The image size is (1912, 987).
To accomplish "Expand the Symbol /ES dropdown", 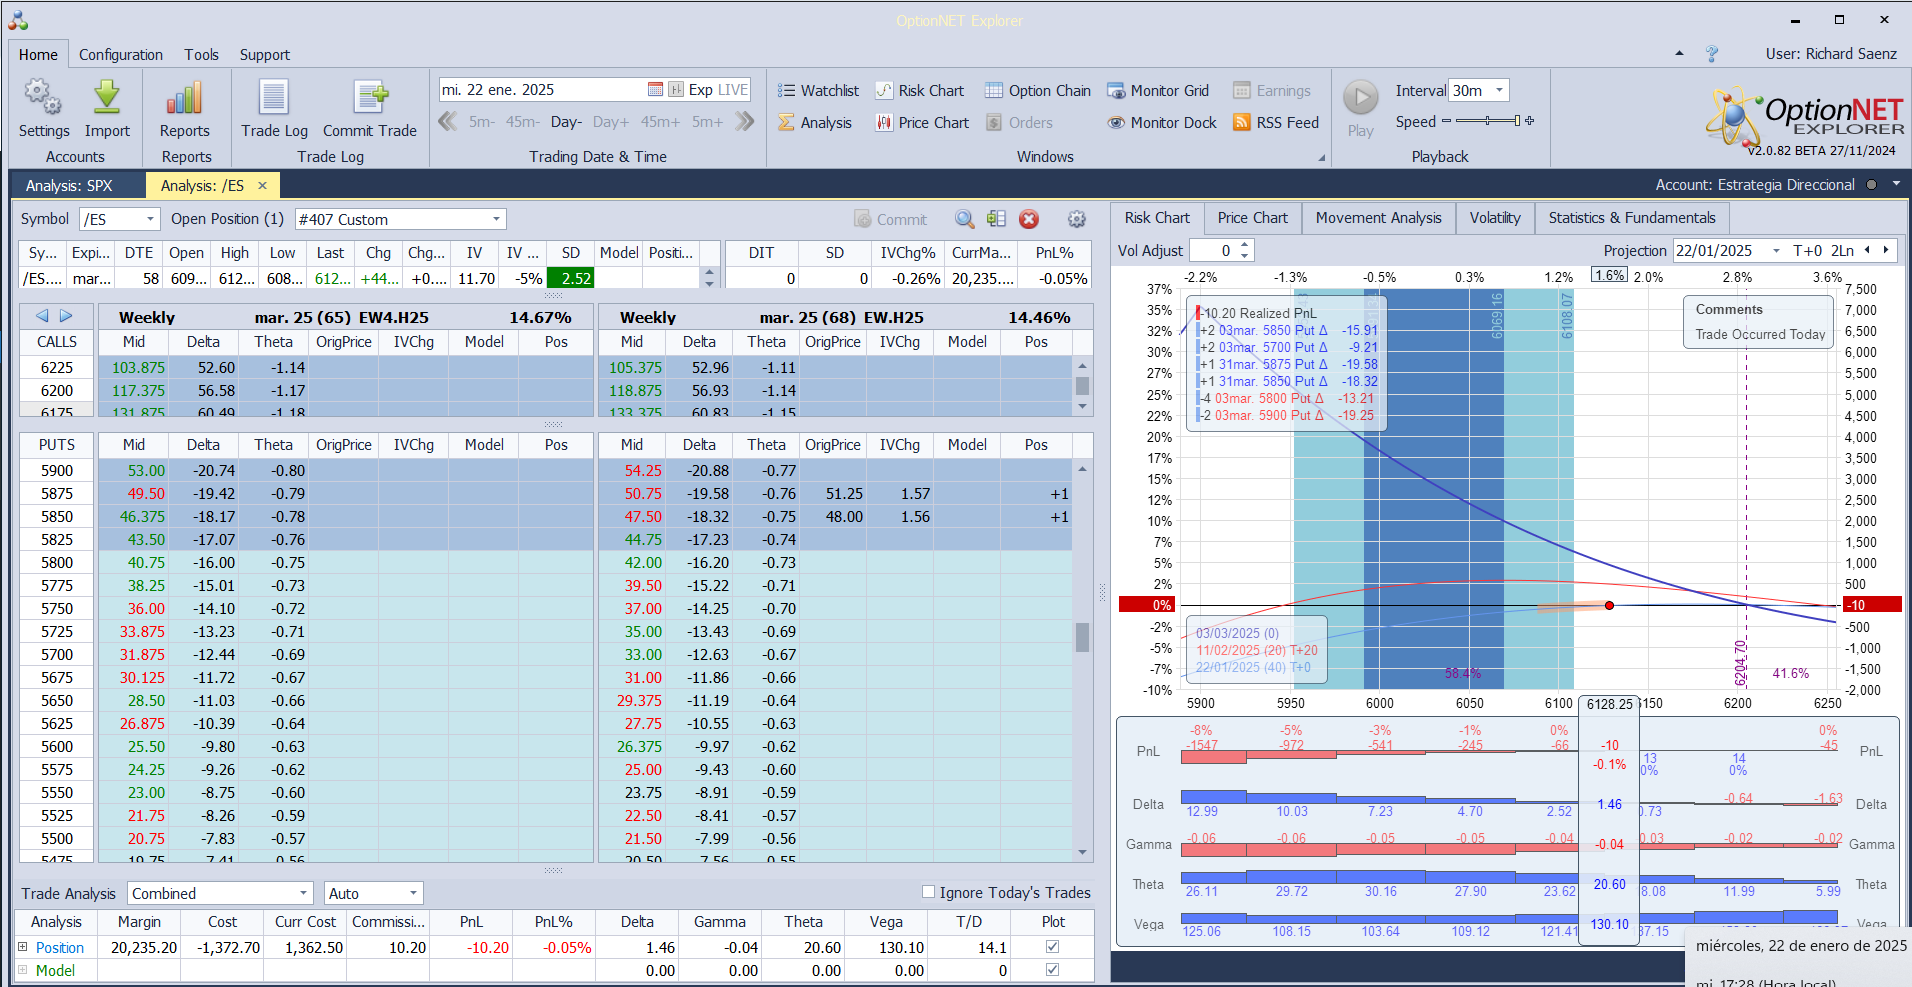I will (150, 219).
